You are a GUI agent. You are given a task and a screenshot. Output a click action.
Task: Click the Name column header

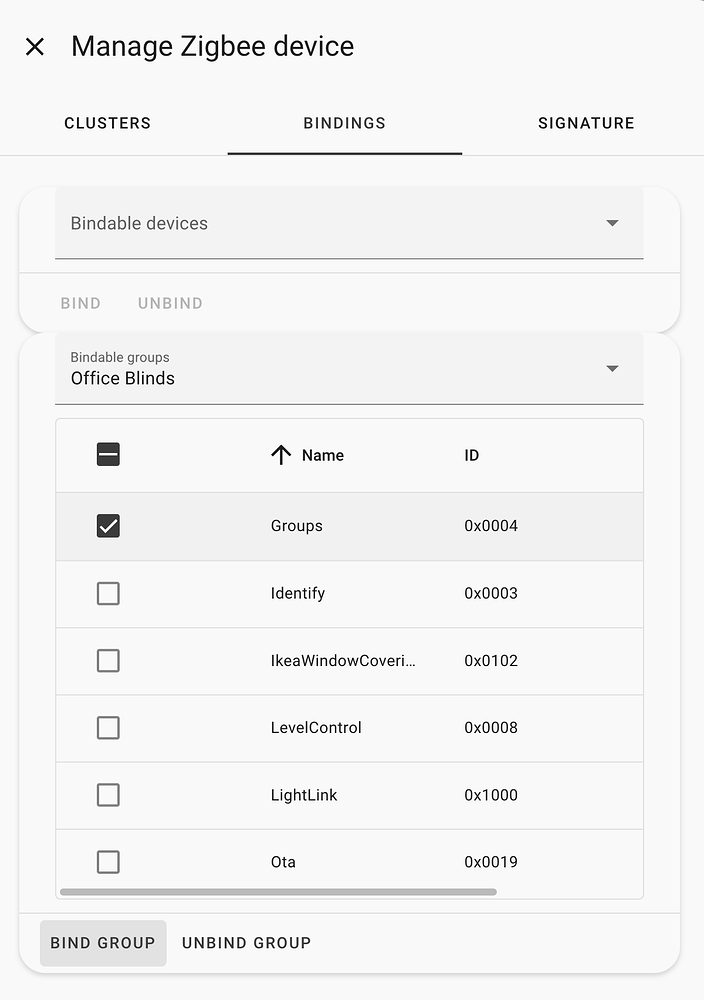321,454
